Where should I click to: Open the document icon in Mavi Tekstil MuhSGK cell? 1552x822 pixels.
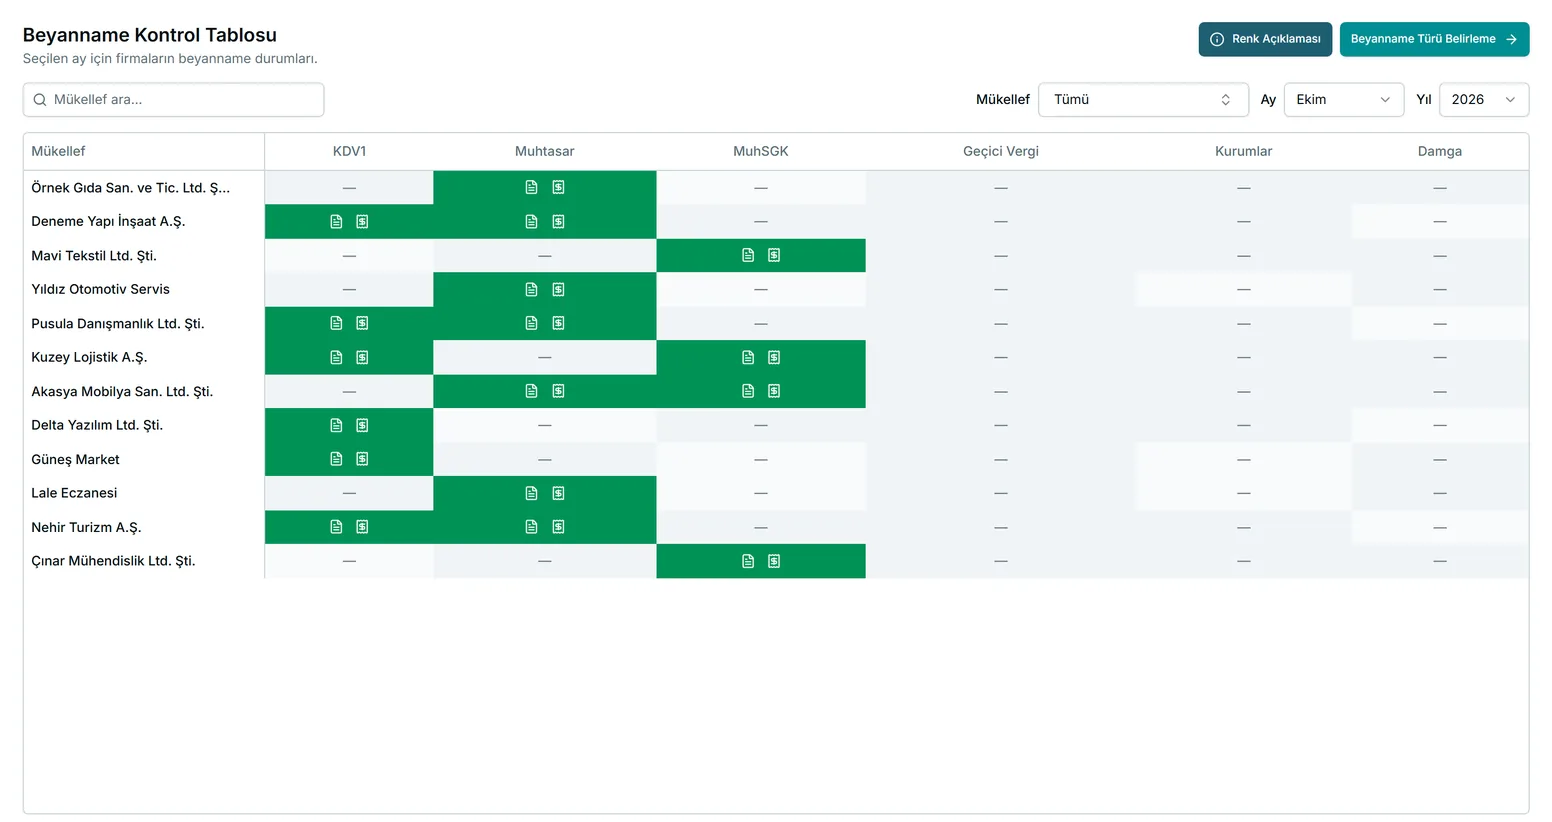pos(748,255)
